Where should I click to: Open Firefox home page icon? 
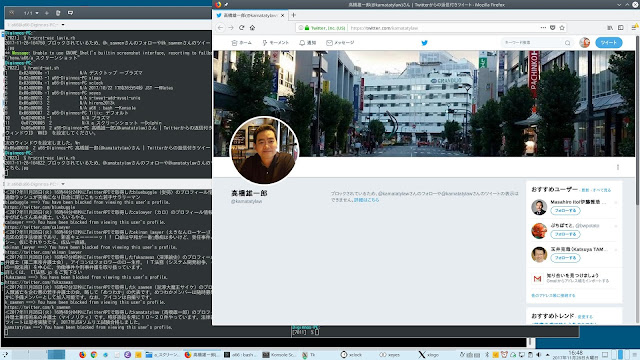point(252,28)
